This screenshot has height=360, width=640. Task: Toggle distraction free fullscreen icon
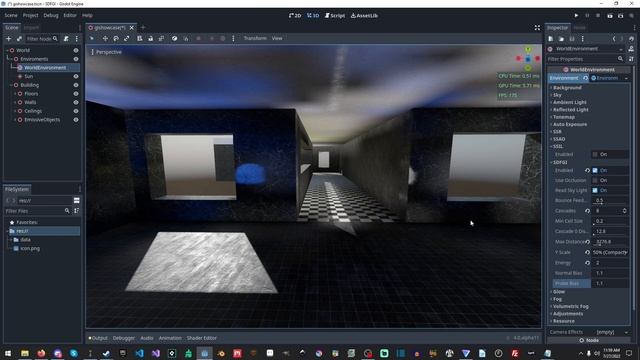[537, 28]
